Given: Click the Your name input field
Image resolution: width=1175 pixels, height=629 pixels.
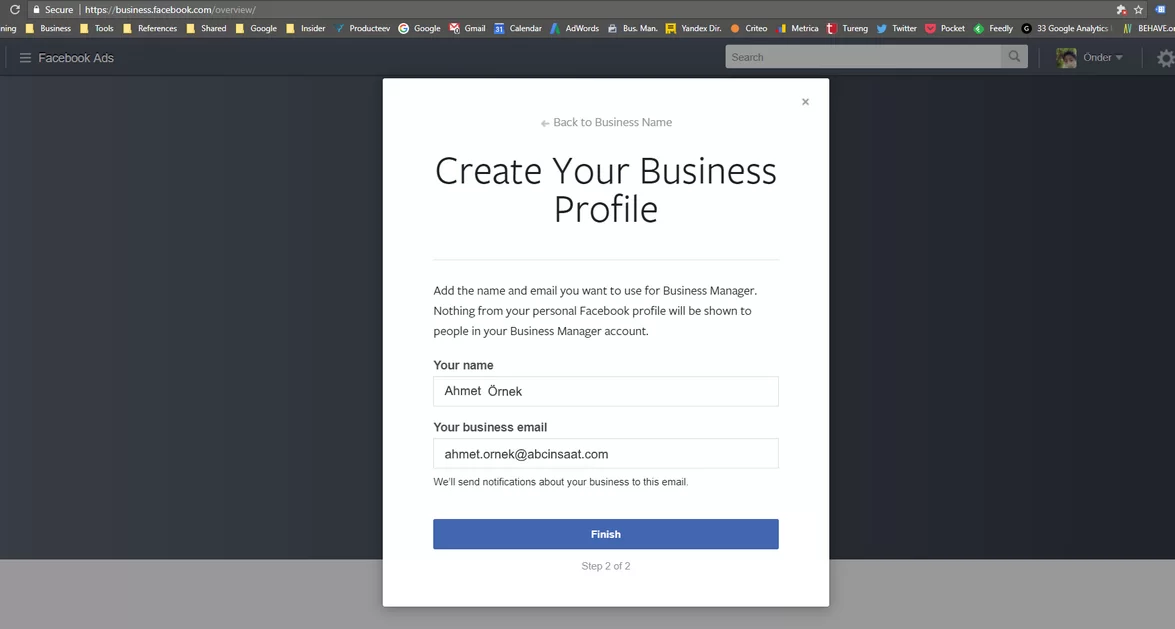Looking at the screenshot, I should (x=605, y=391).
